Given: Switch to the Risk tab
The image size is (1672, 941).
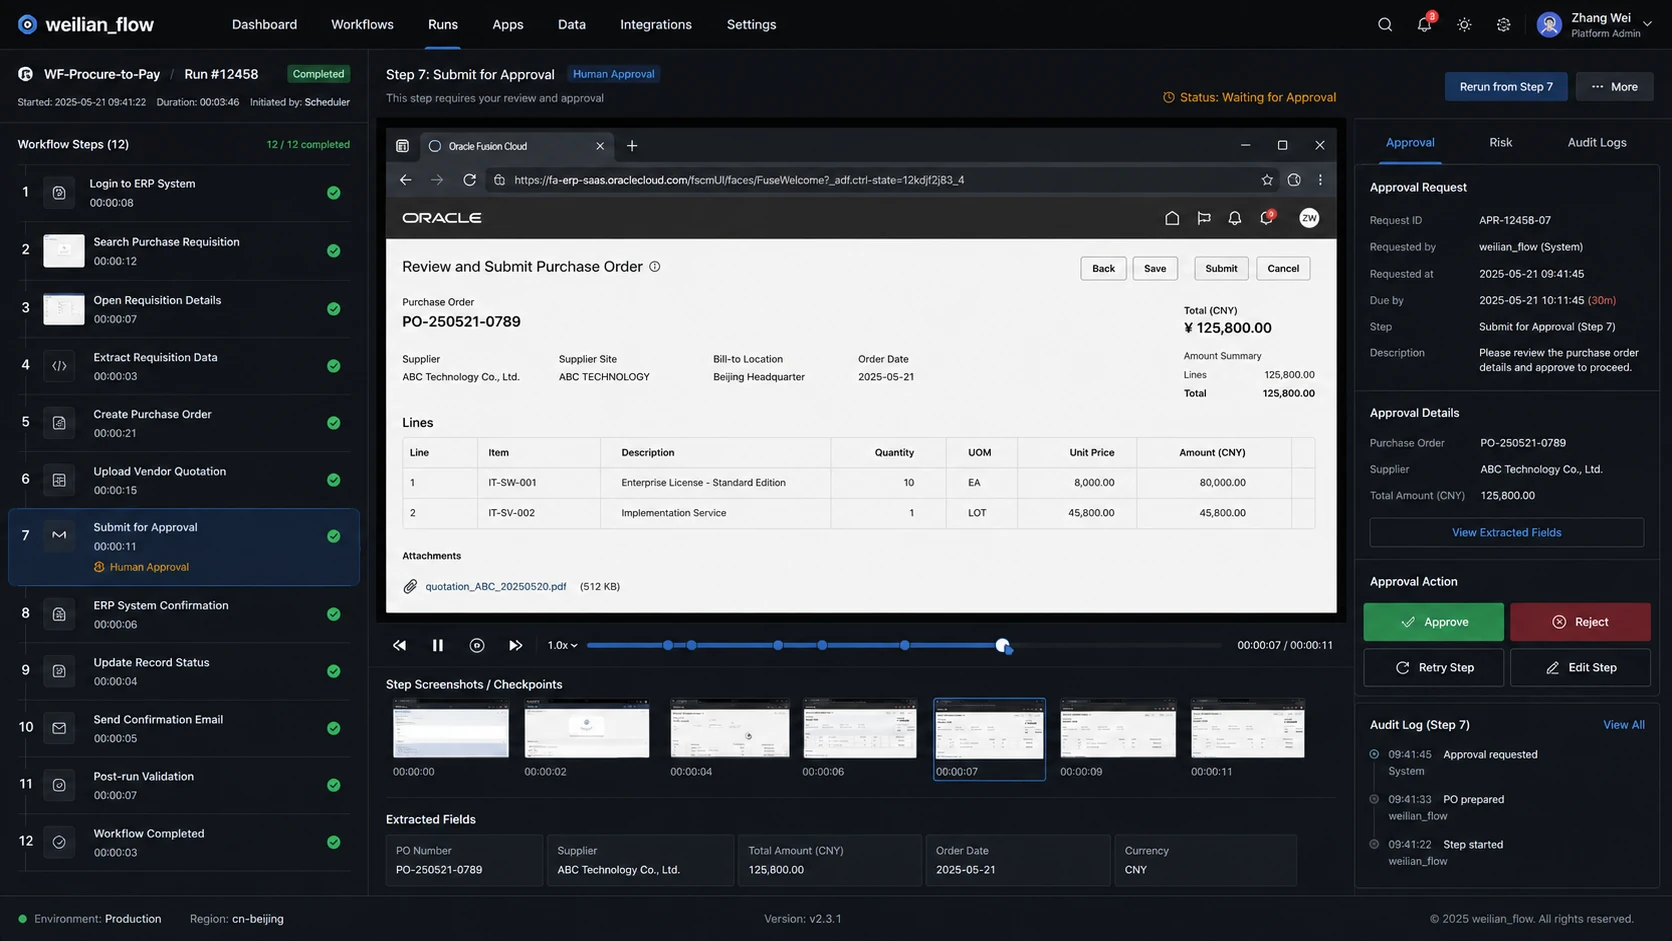Looking at the screenshot, I should click(1500, 142).
